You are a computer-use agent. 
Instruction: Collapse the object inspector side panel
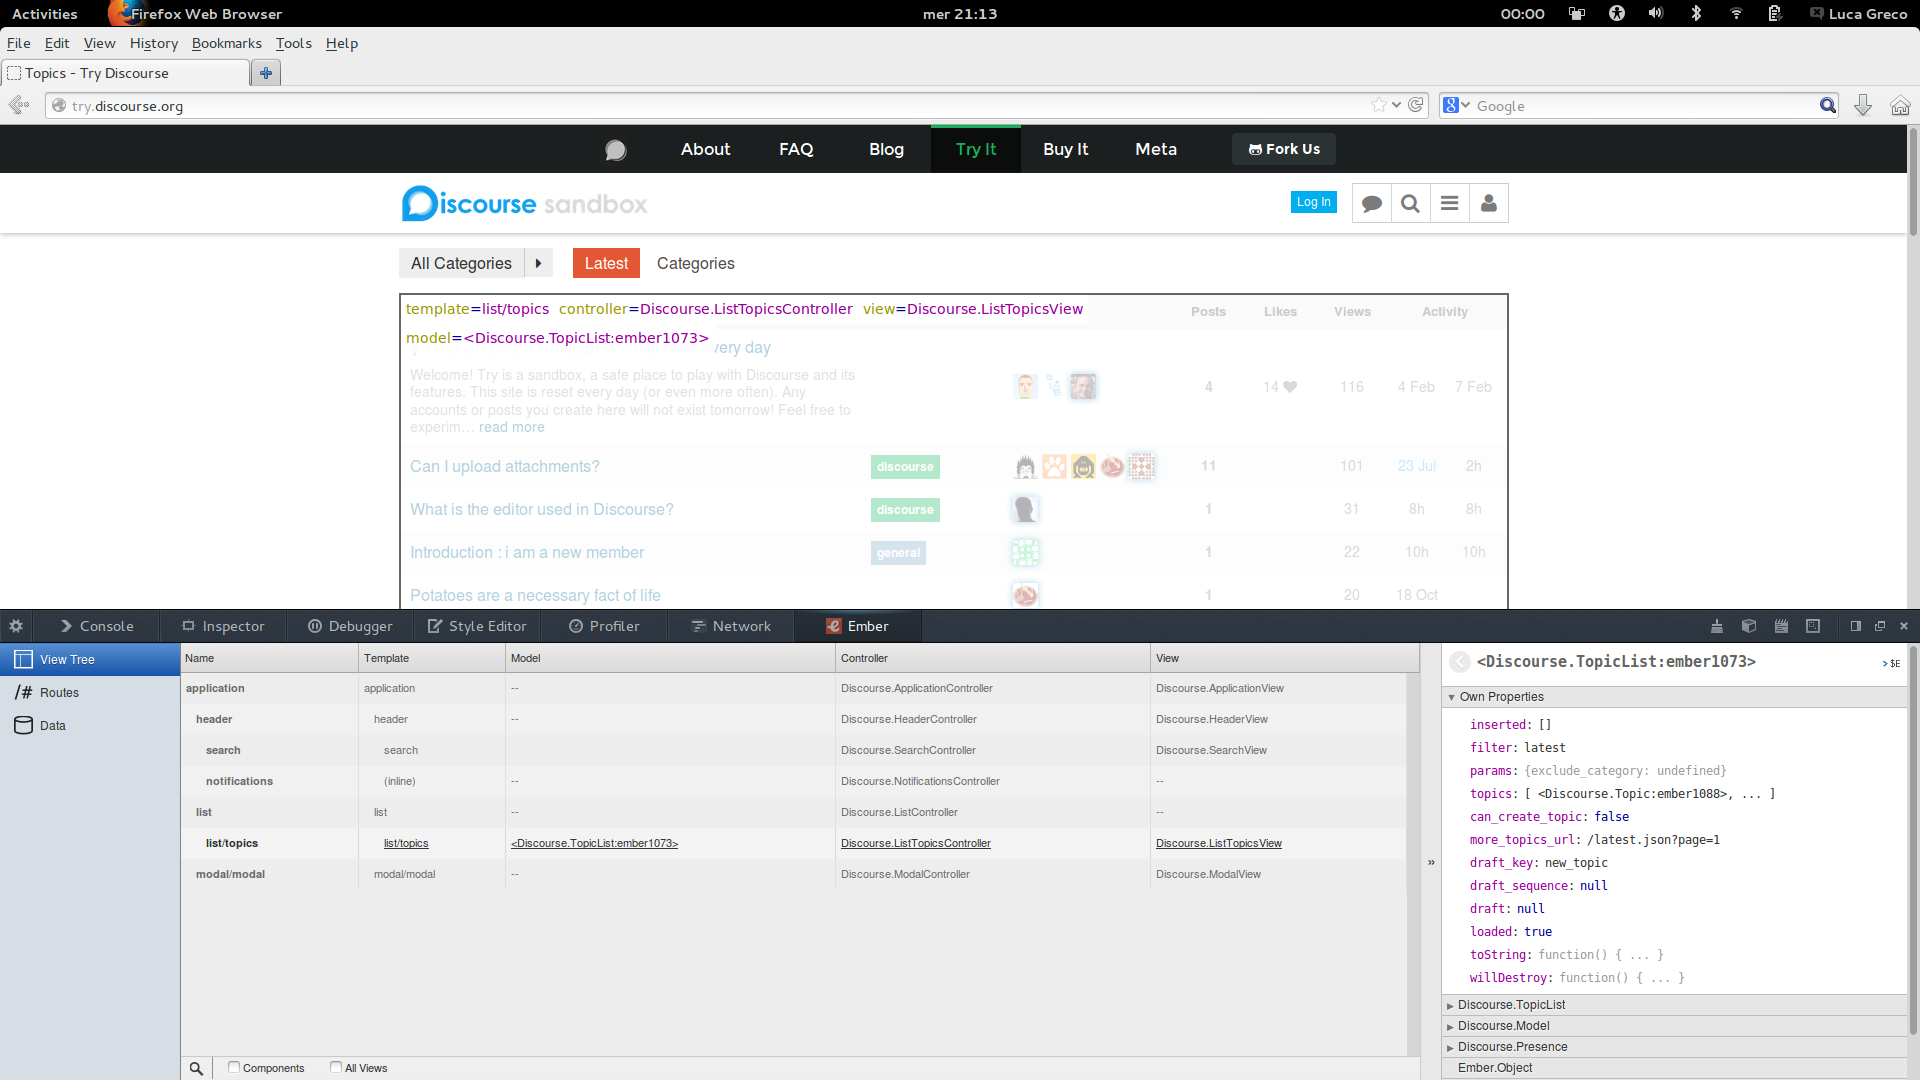[x=1431, y=862]
